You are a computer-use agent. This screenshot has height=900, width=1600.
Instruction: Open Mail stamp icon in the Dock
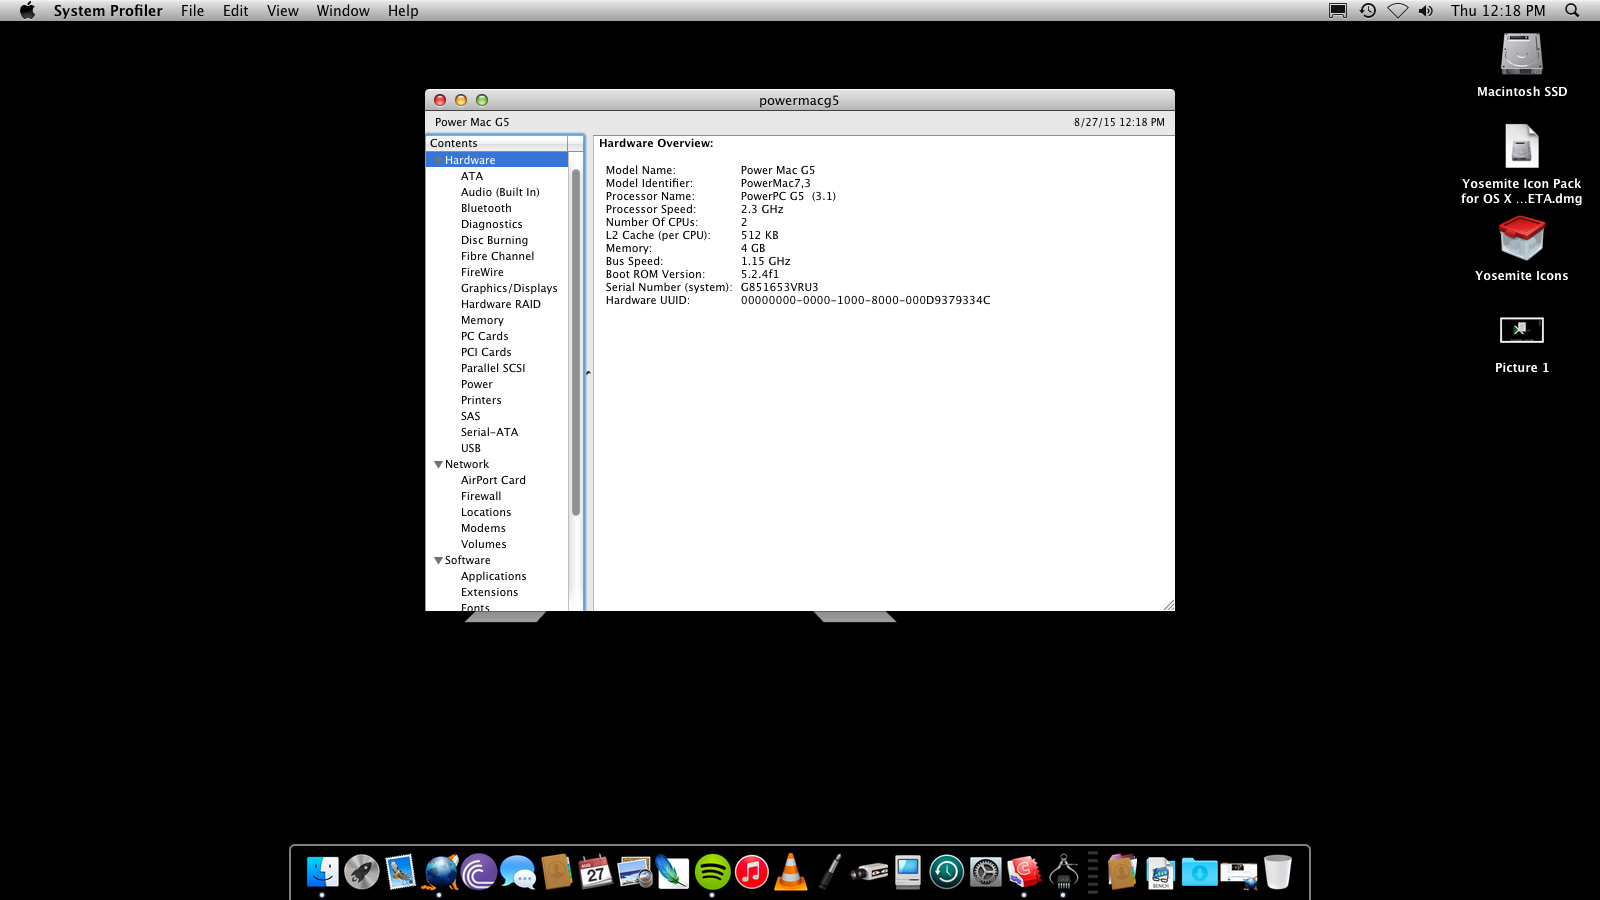click(x=400, y=872)
